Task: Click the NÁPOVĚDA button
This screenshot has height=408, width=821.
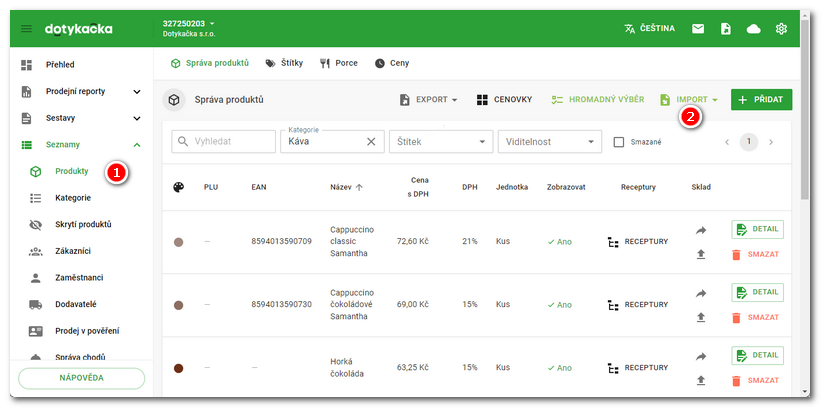Action: [81, 378]
